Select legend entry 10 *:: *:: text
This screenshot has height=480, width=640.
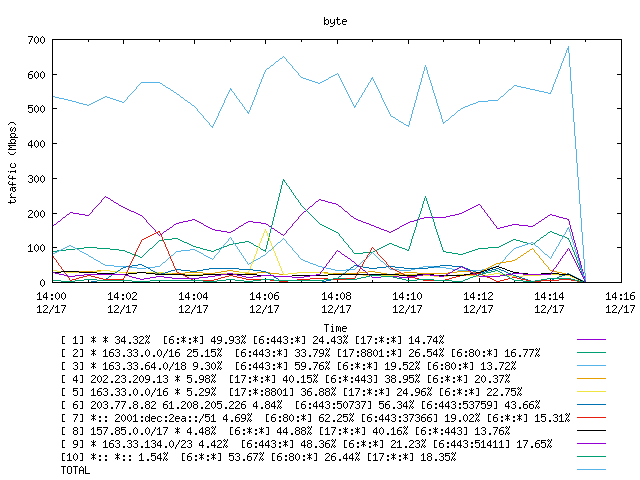click(x=258, y=457)
